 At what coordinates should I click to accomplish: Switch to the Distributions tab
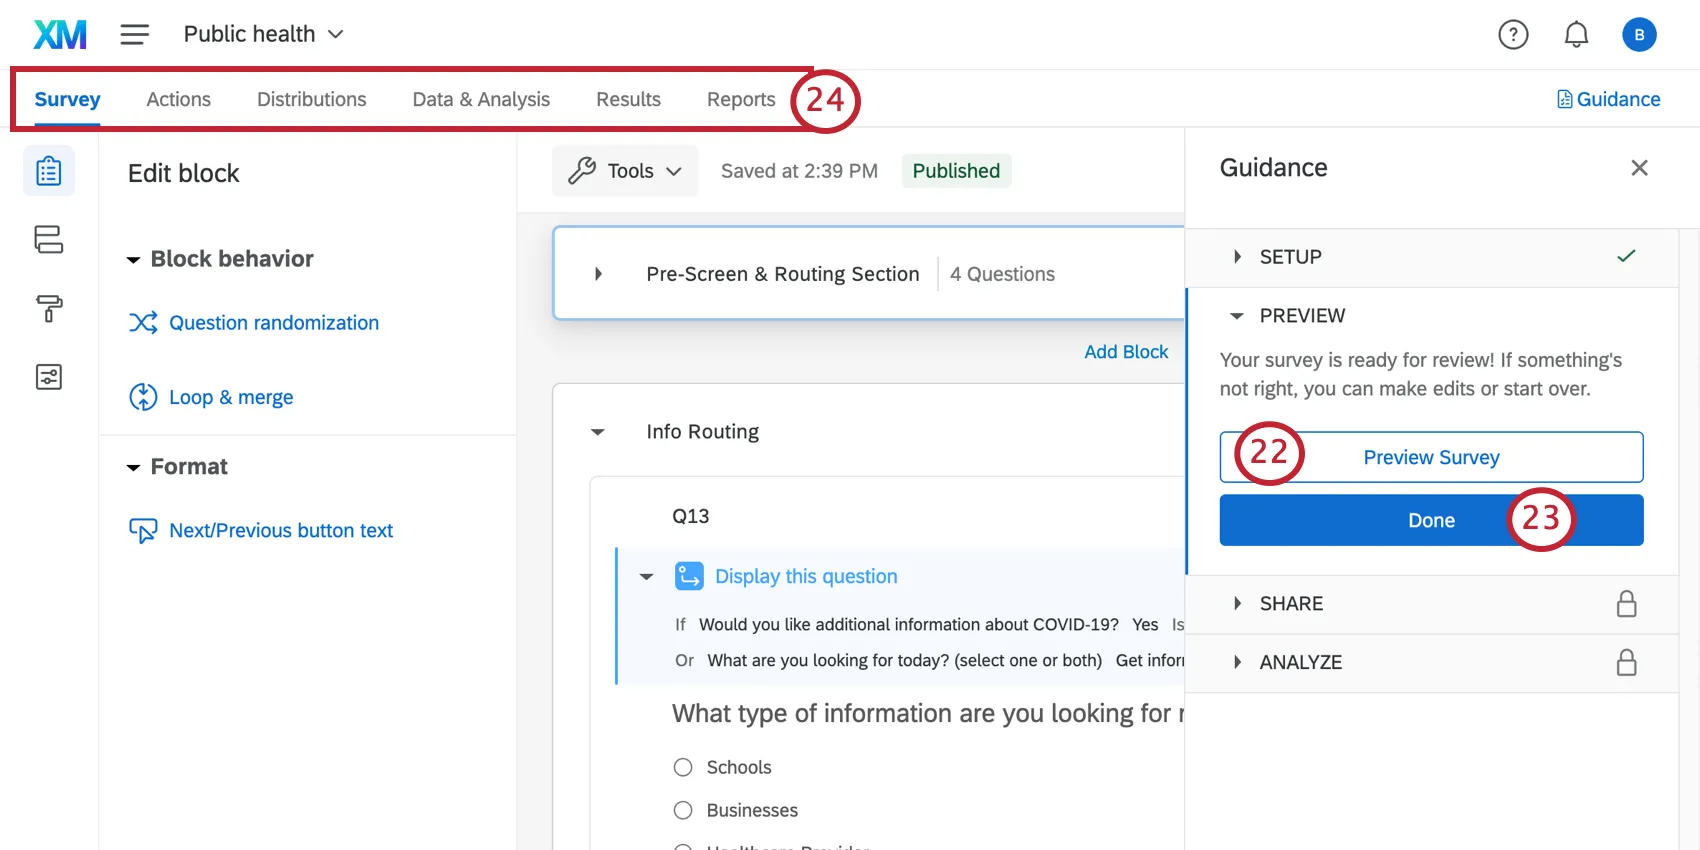click(x=311, y=99)
